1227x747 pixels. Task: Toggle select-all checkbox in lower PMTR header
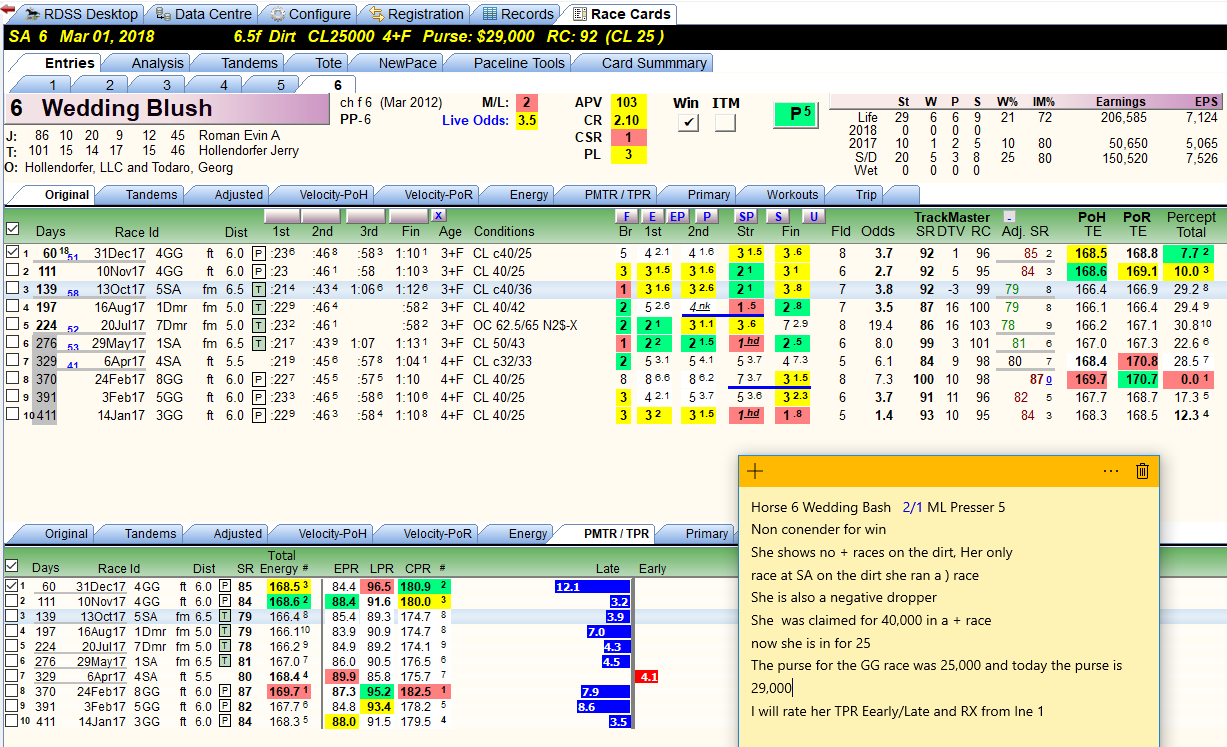[12, 566]
